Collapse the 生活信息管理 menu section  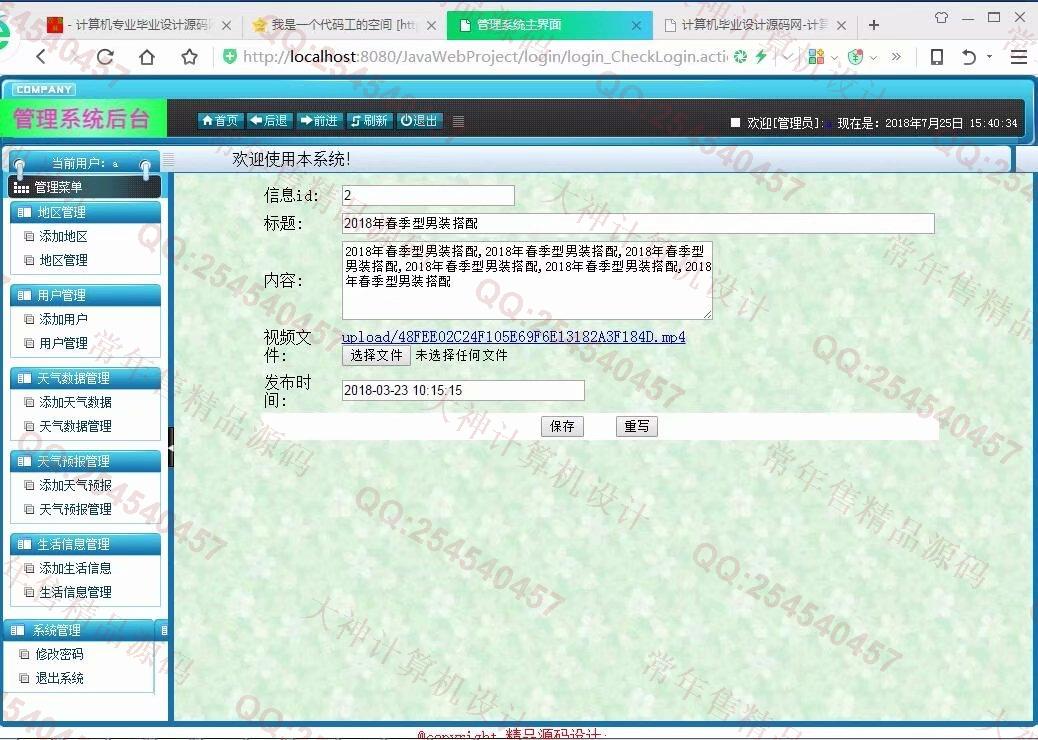(x=85, y=544)
